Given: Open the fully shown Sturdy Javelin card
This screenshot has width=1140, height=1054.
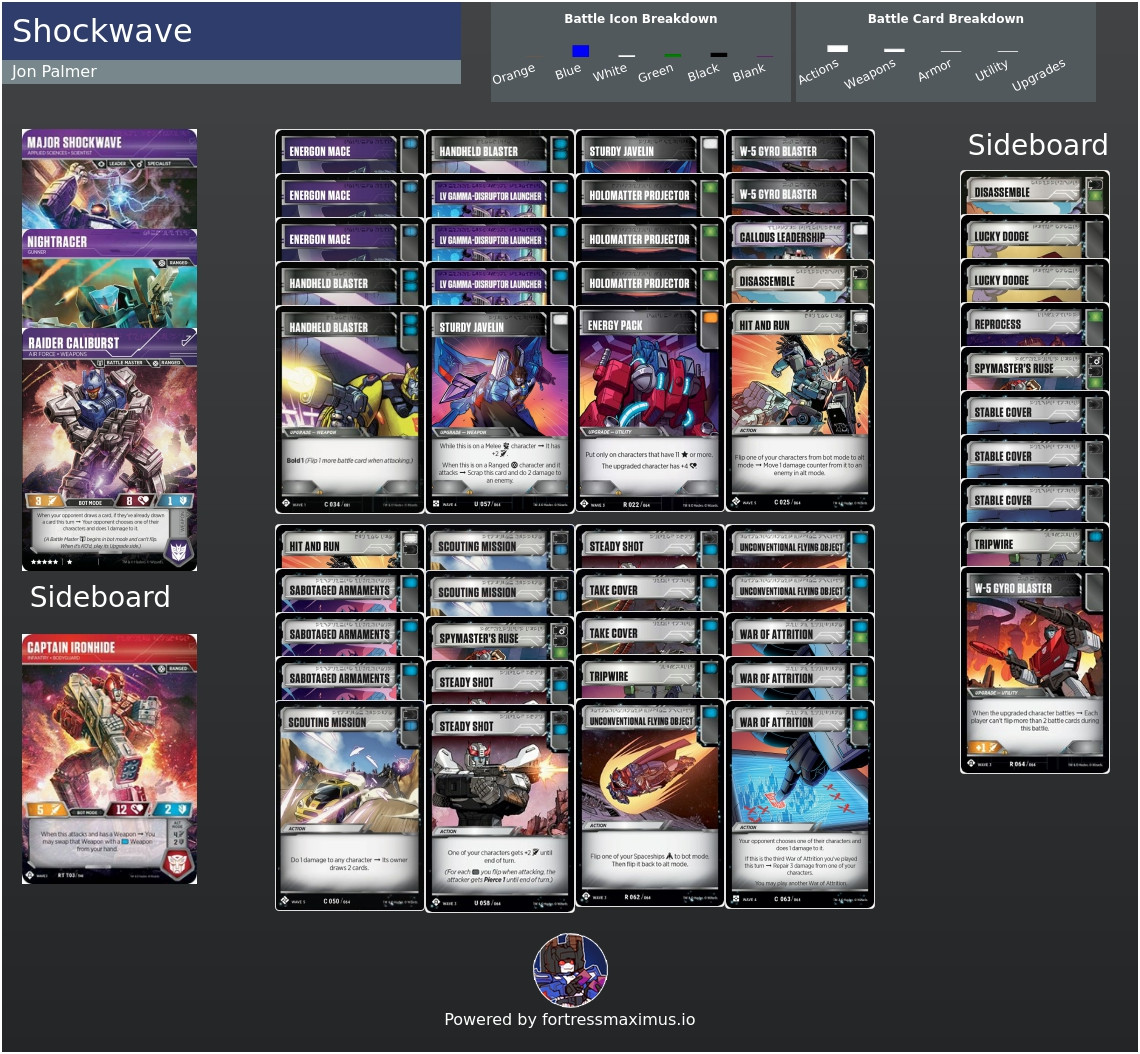Looking at the screenshot, I should coord(499,410).
